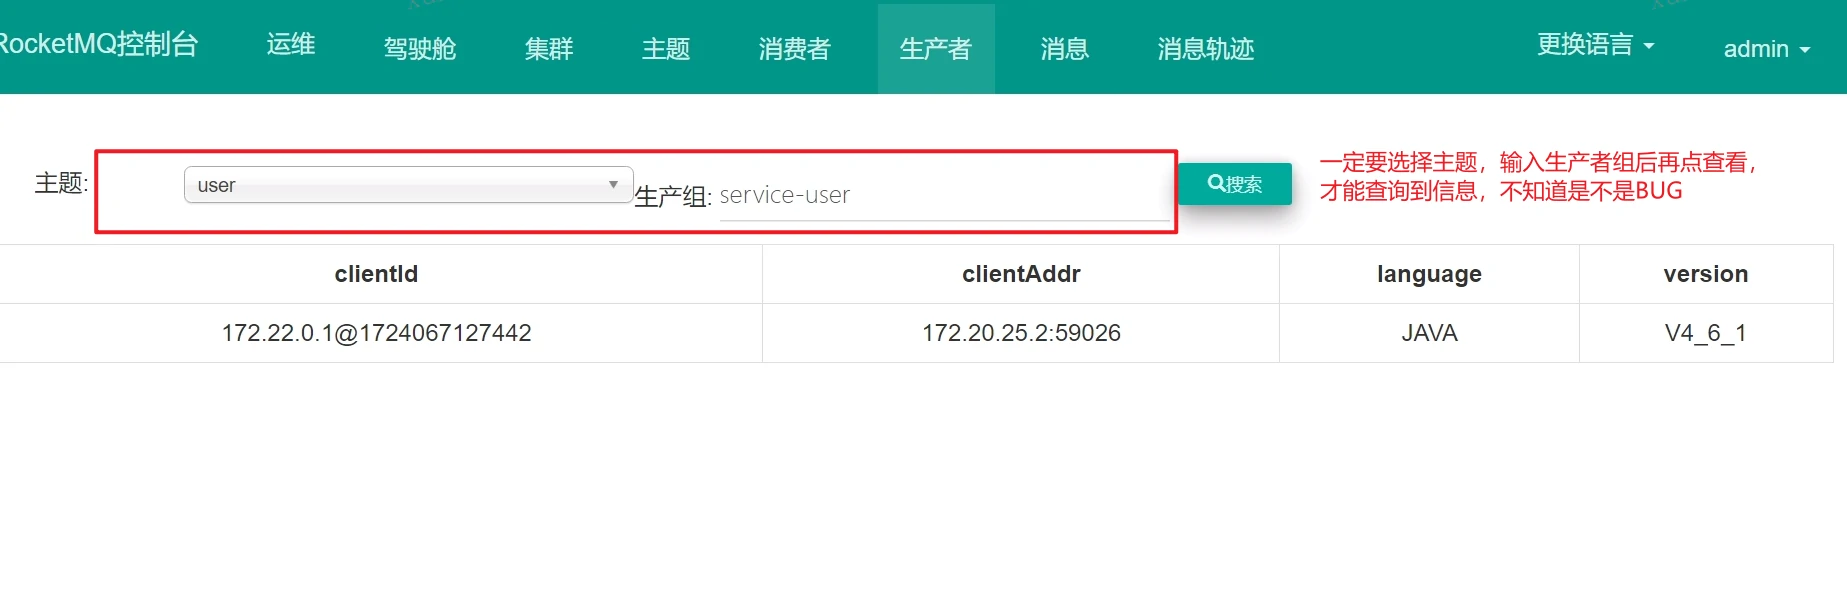Image resolution: width=1847 pixels, height=610 pixels.
Task: Click the magnifier icon in 搜索 button
Action: pyautogui.click(x=1216, y=183)
